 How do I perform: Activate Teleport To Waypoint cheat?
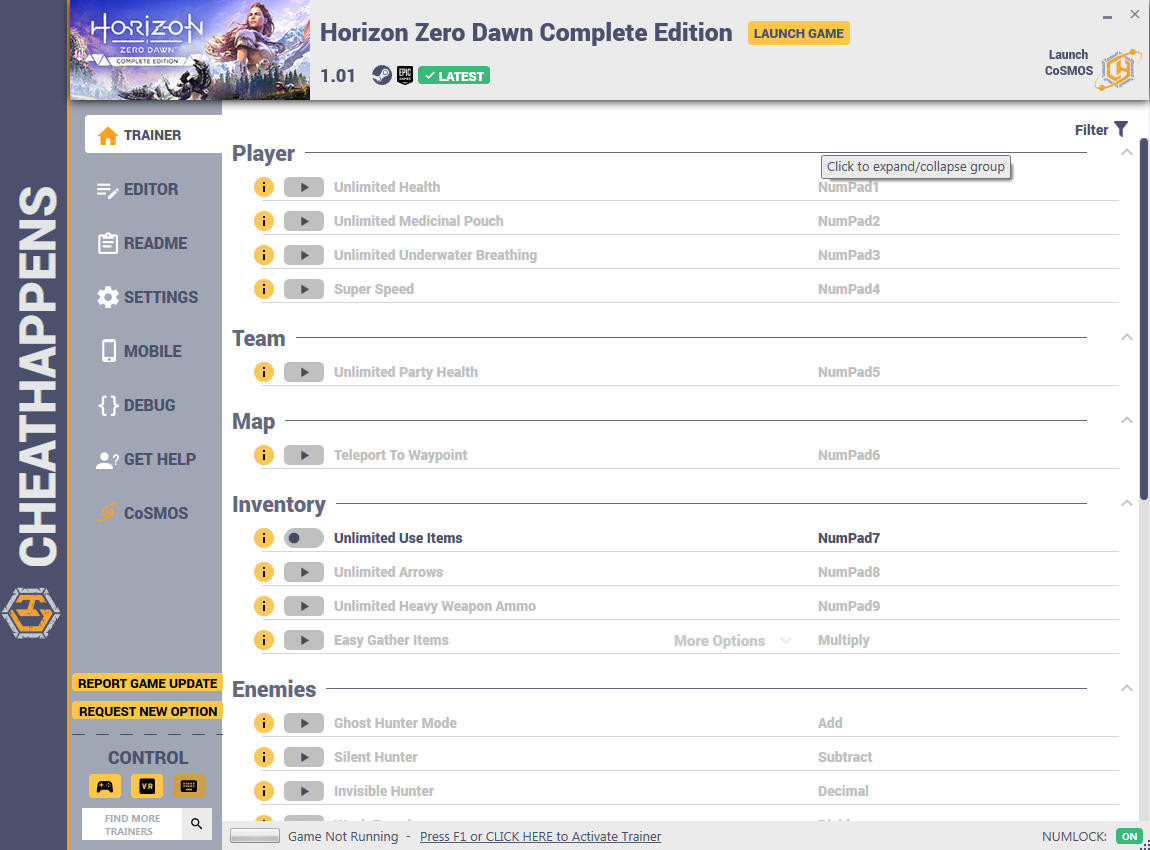coord(304,455)
